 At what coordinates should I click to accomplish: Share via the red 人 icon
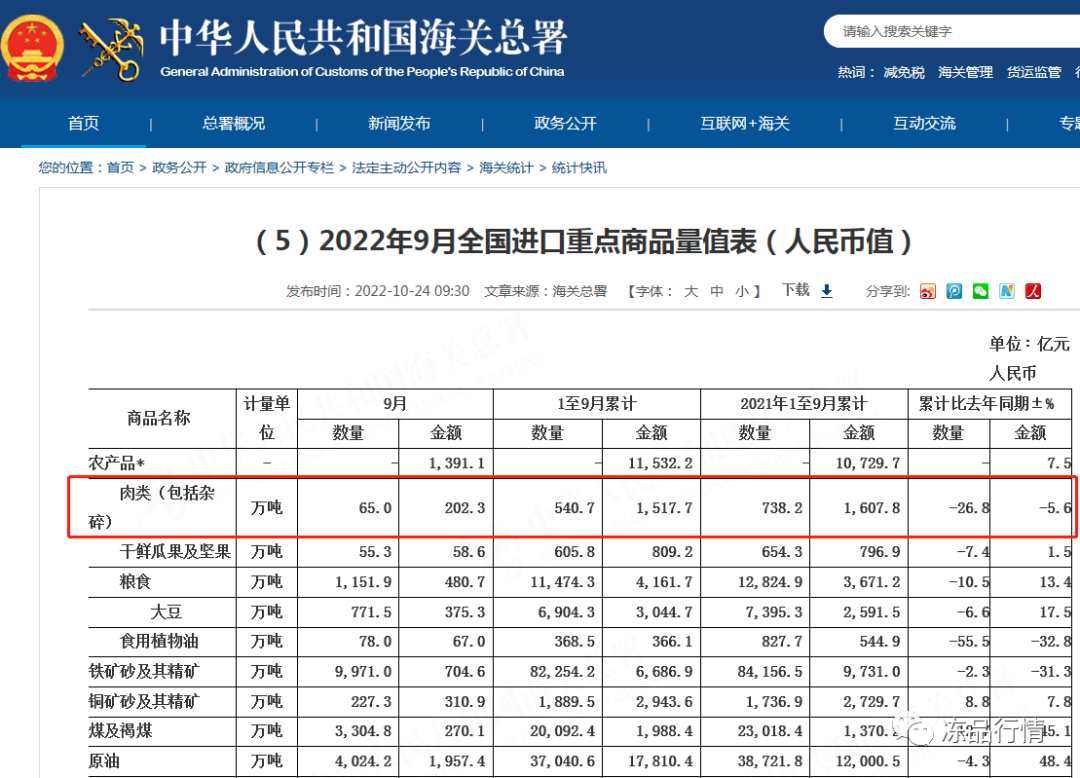[x=1033, y=291]
